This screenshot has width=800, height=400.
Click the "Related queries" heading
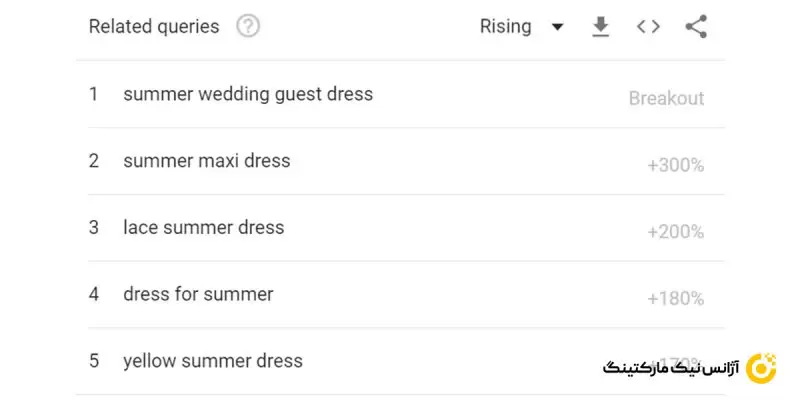click(154, 27)
